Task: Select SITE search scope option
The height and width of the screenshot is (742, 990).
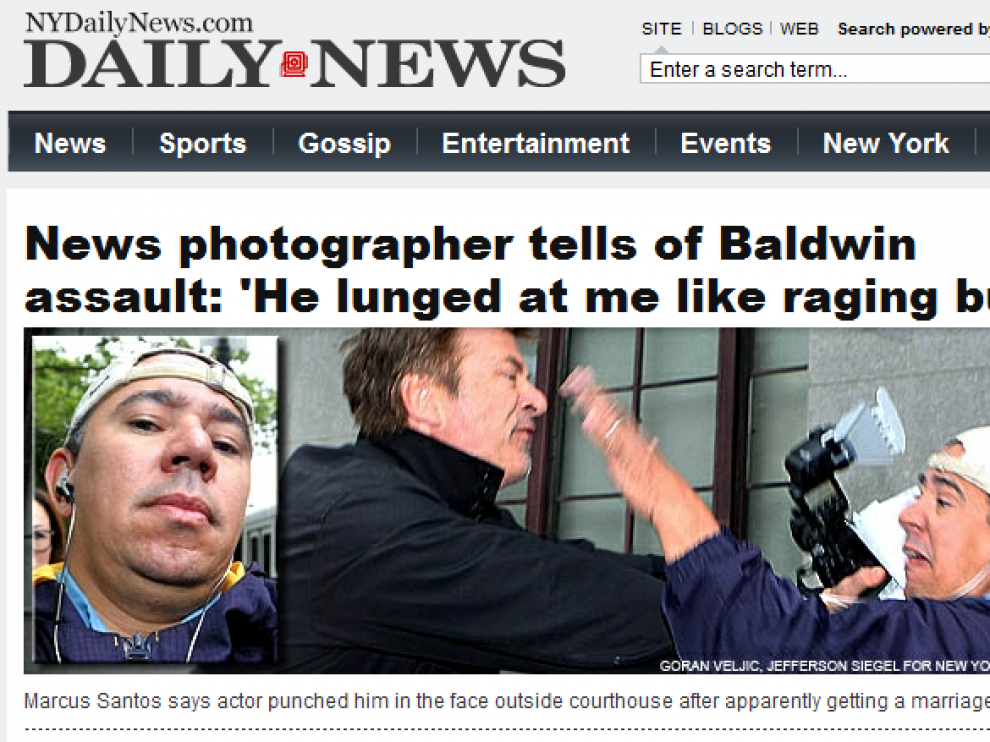Action: (662, 29)
